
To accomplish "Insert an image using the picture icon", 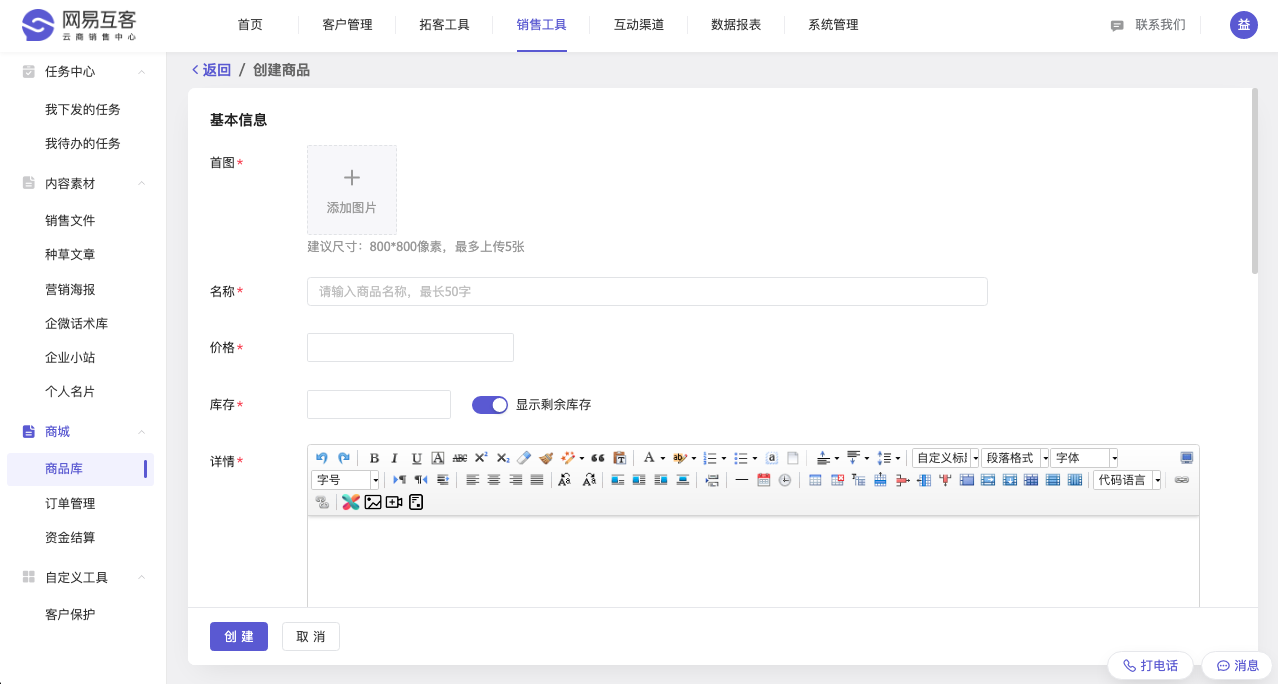I will [373, 502].
